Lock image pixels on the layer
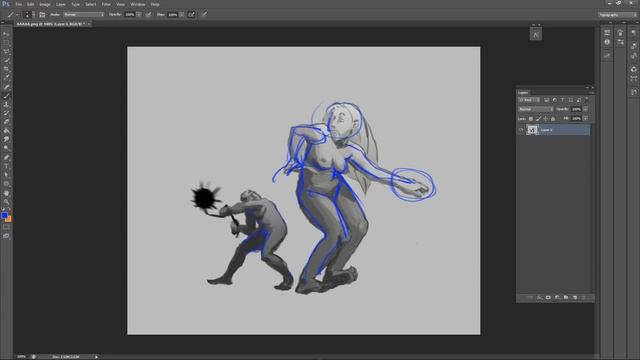 pyautogui.click(x=538, y=119)
